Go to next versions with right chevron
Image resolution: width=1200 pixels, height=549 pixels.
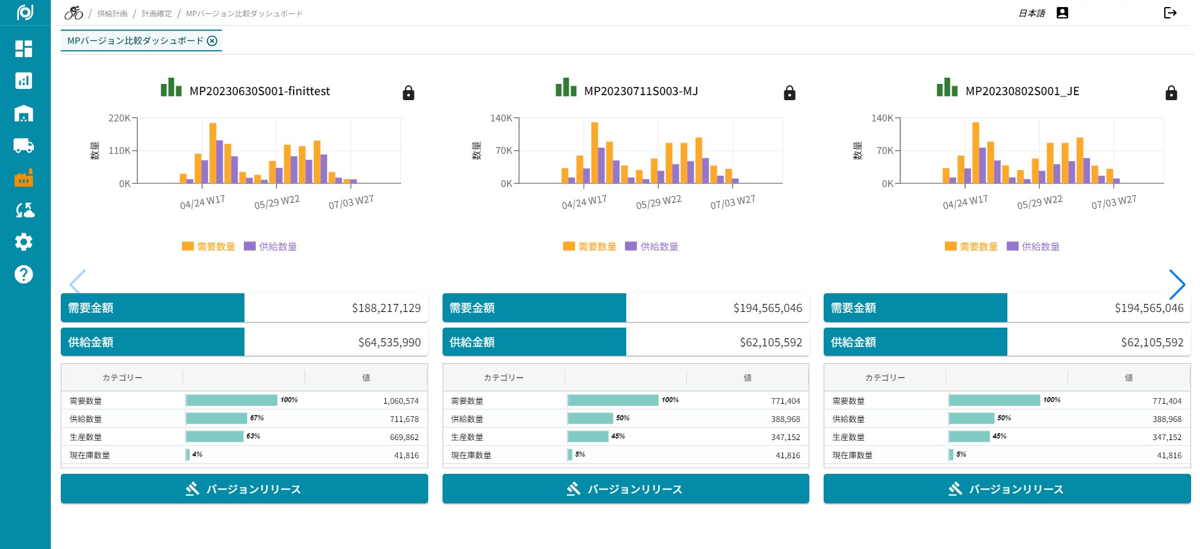coord(1177,284)
